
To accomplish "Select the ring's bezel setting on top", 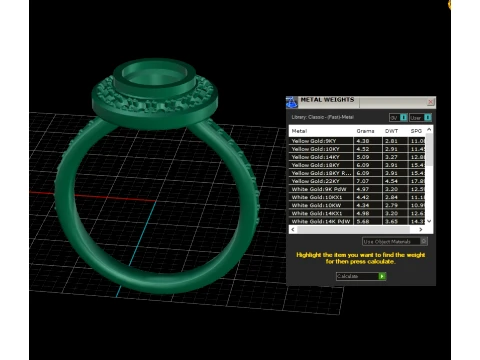I will [x=154, y=78].
